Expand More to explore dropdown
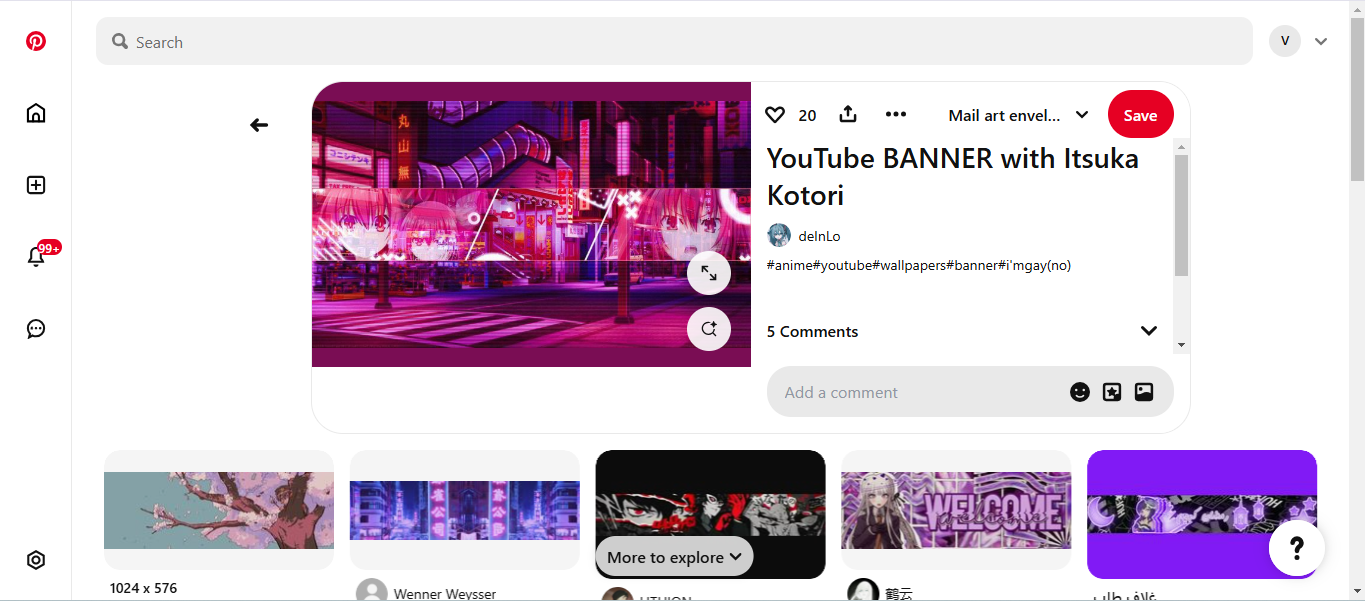The image size is (1365, 601). pos(674,557)
